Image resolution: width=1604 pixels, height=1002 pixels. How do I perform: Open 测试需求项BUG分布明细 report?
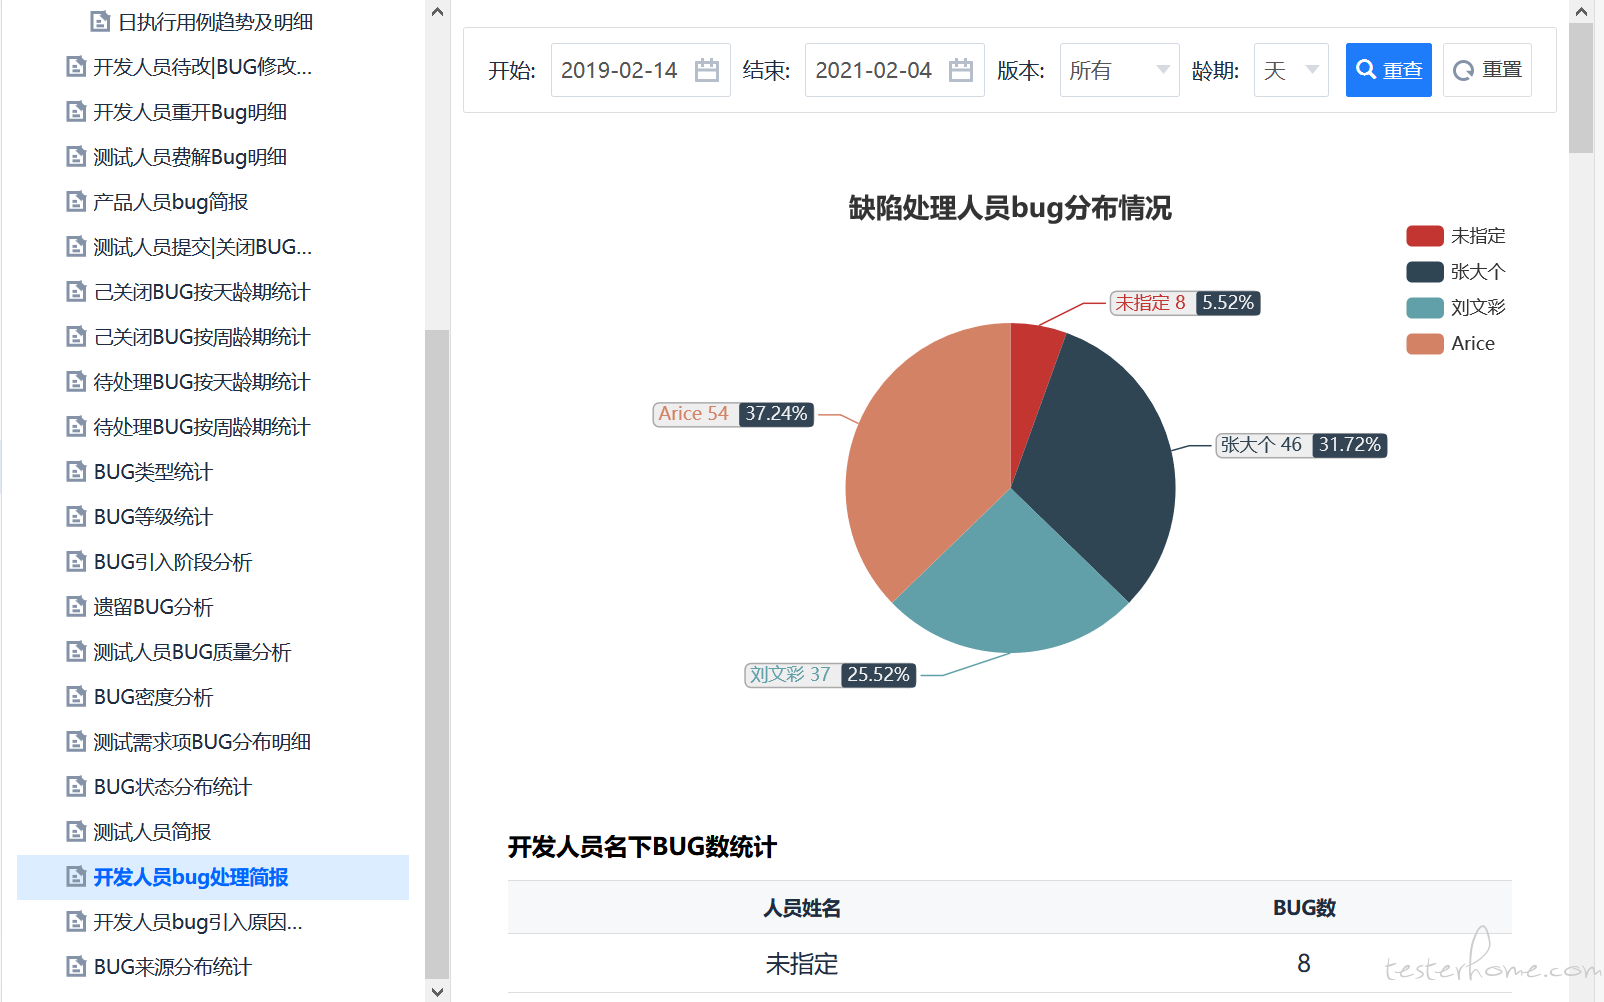(x=202, y=742)
